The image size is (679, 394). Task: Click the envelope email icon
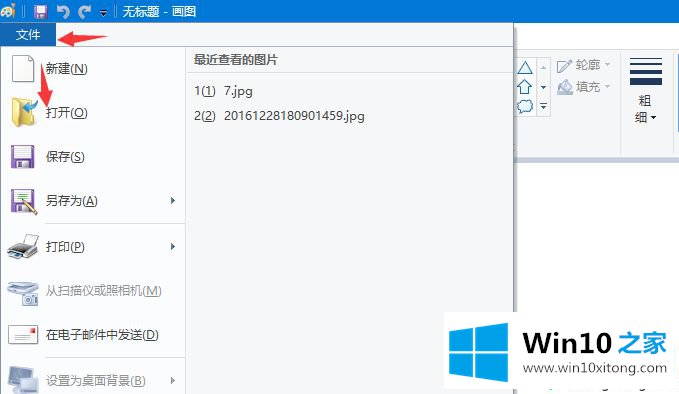tap(23, 335)
